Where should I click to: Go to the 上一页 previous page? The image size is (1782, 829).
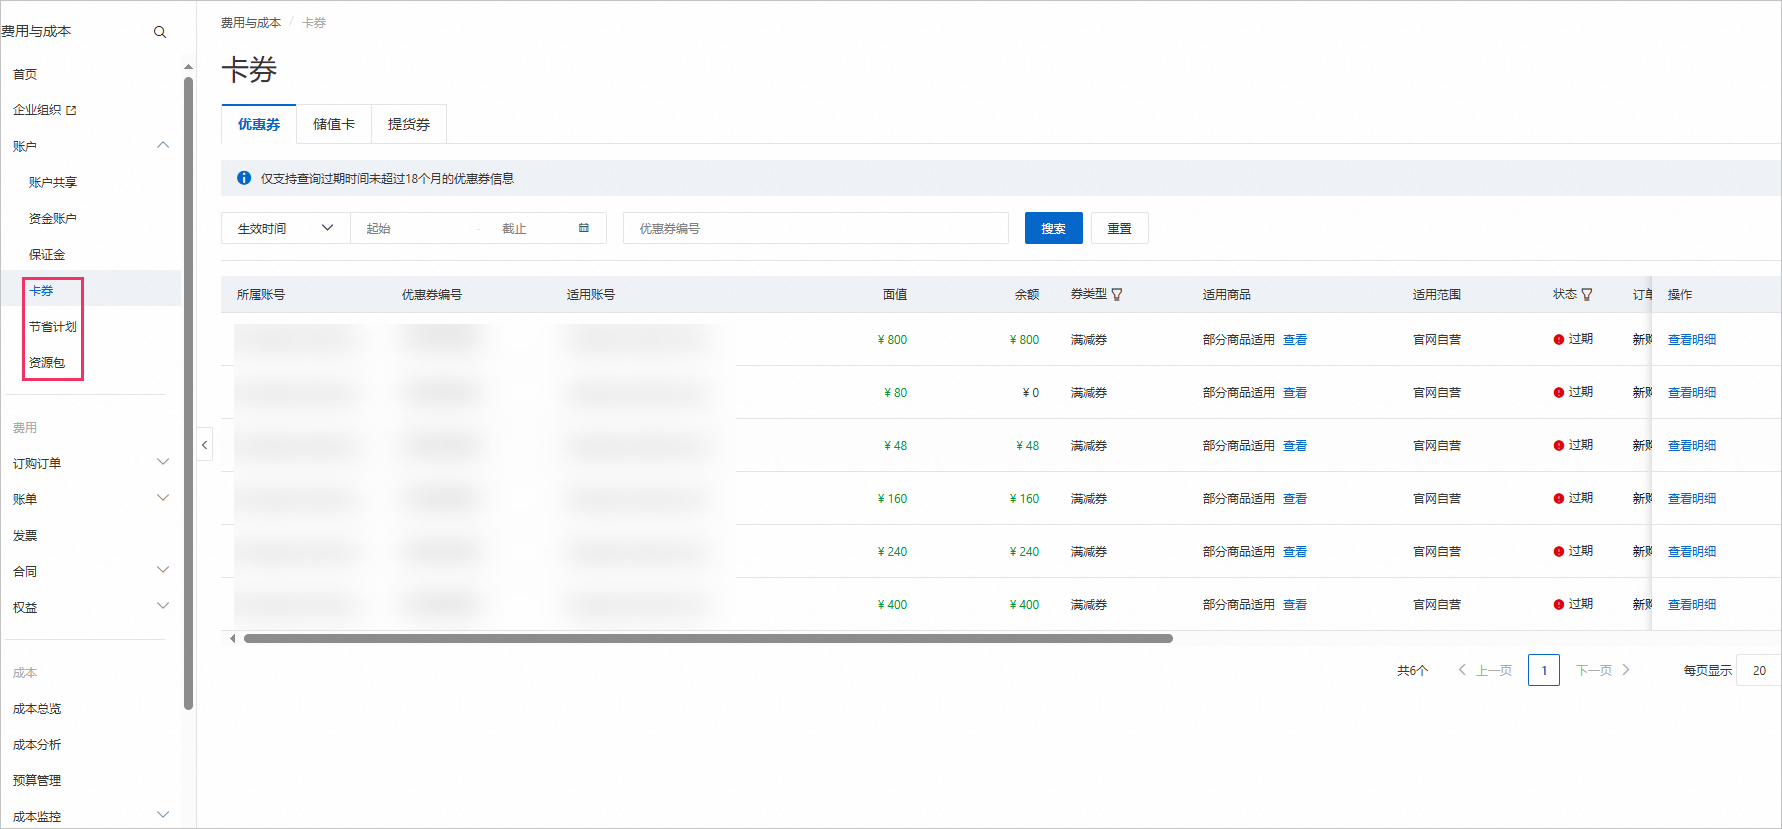click(1485, 670)
